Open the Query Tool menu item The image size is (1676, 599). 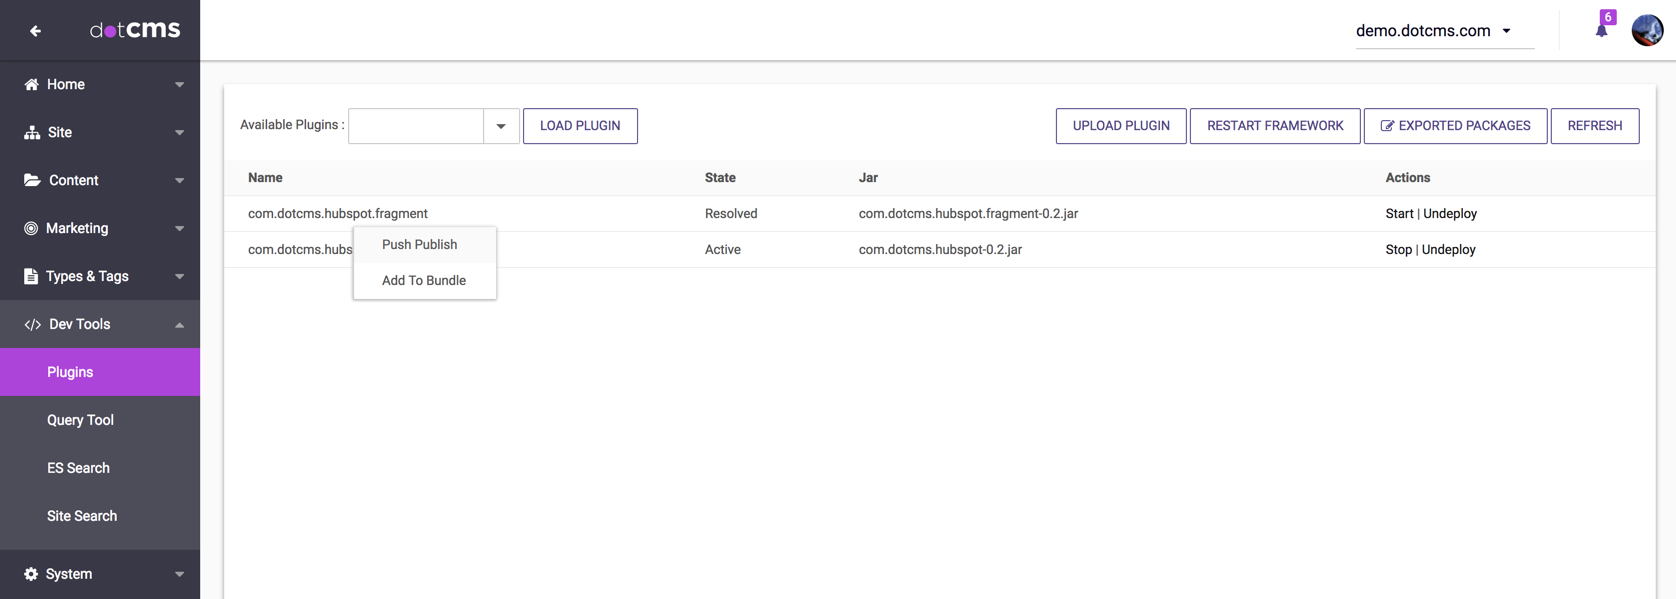[x=80, y=420]
